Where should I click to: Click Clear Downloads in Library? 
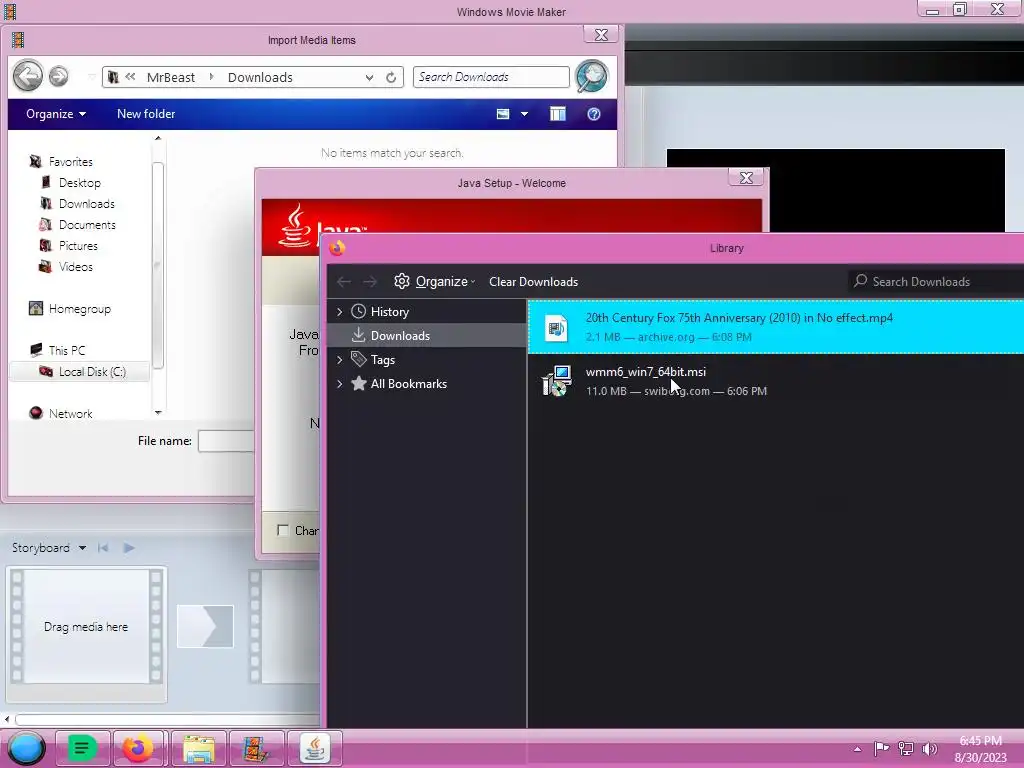point(534,281)
